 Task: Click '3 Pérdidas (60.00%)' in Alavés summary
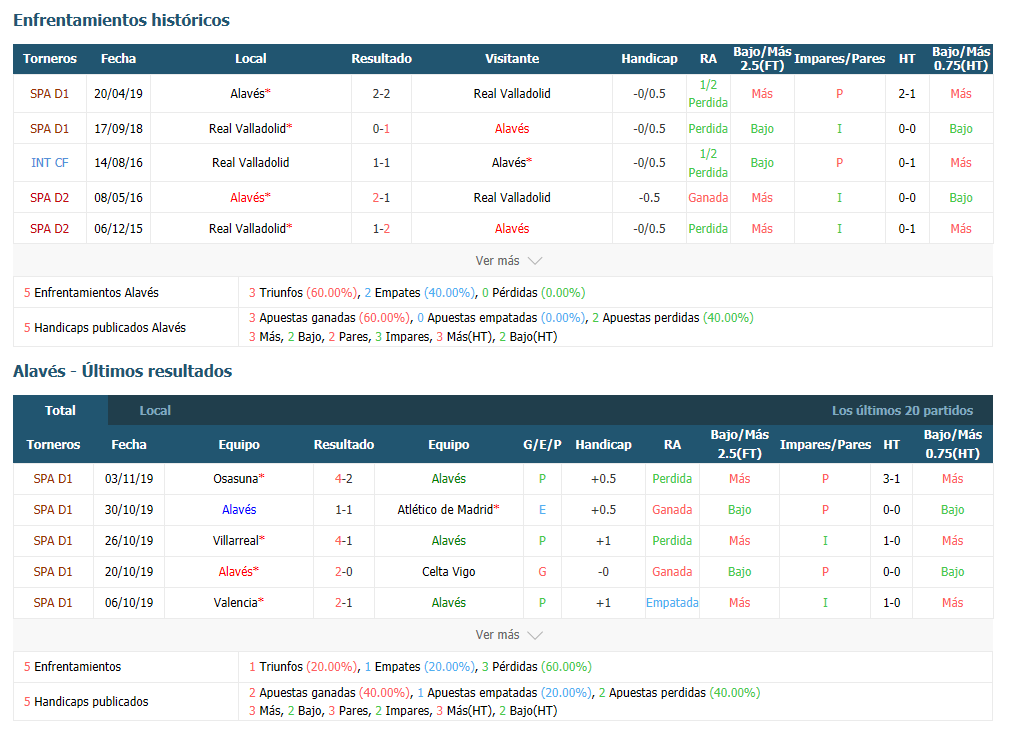pos(537,667)
